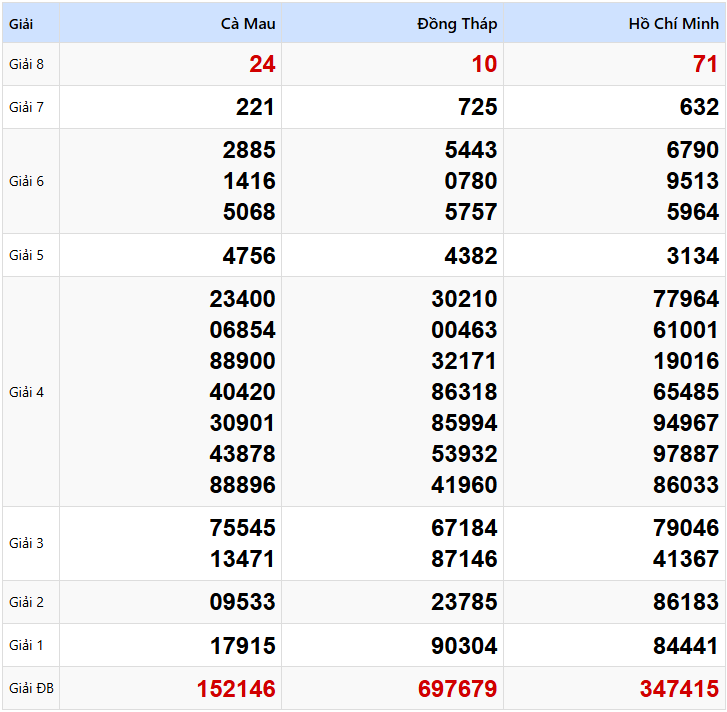727x712 pixels.
Task: Click Hồ Chí Minh number 94967
Action: click(x=686, y=423)
